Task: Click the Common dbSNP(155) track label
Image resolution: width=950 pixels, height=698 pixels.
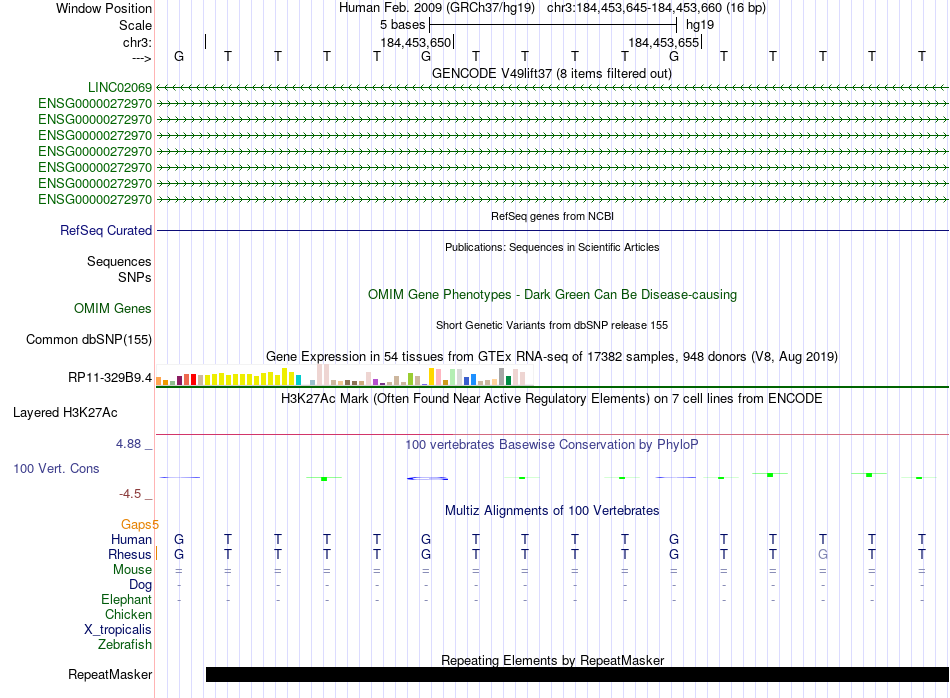Action: tap(89, 339)
